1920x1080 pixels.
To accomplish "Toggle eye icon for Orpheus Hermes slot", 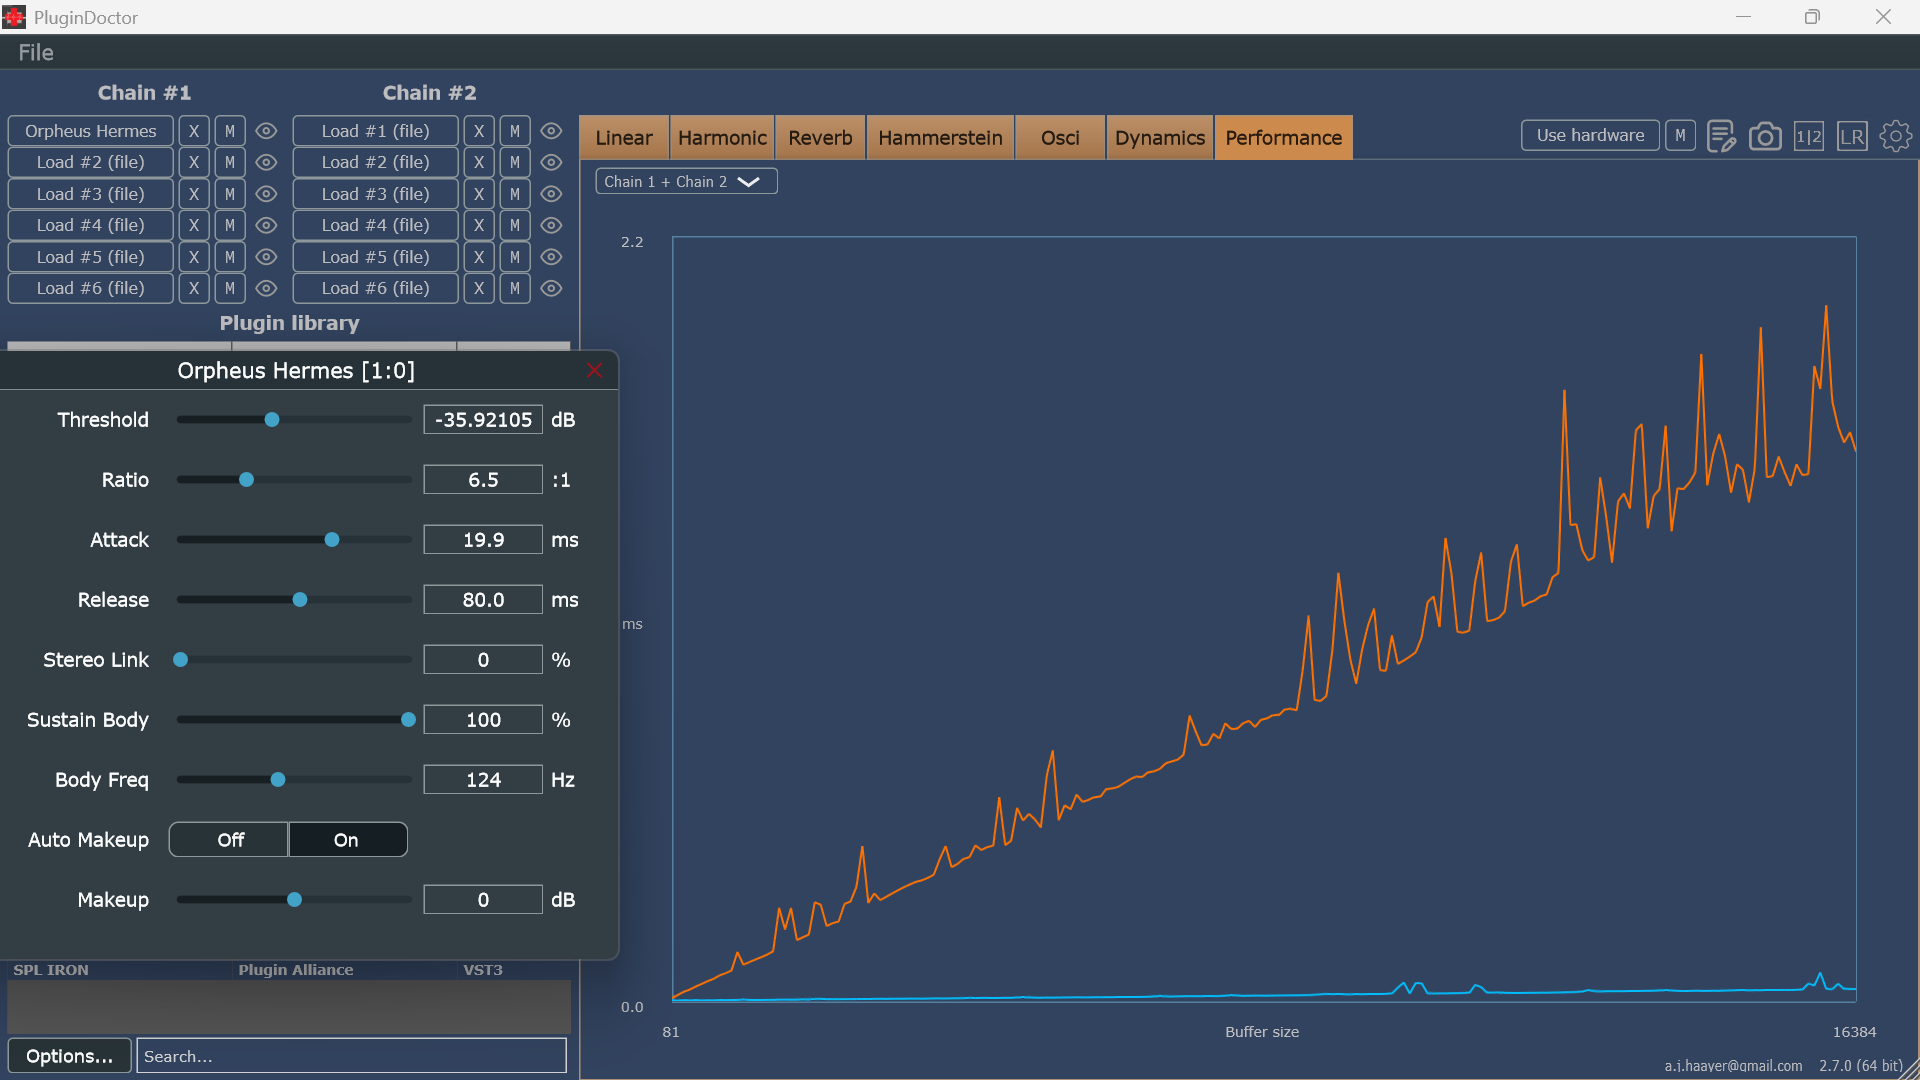I will coord(266,131).
